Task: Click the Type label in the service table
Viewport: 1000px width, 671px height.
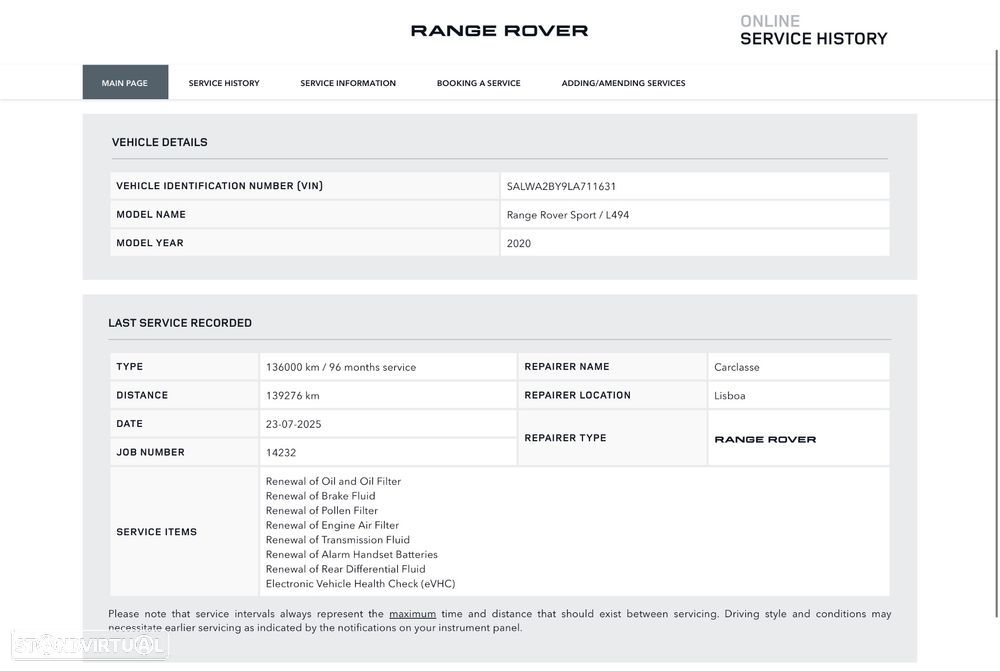Action: pyautogui.click(x=129, y=367)
